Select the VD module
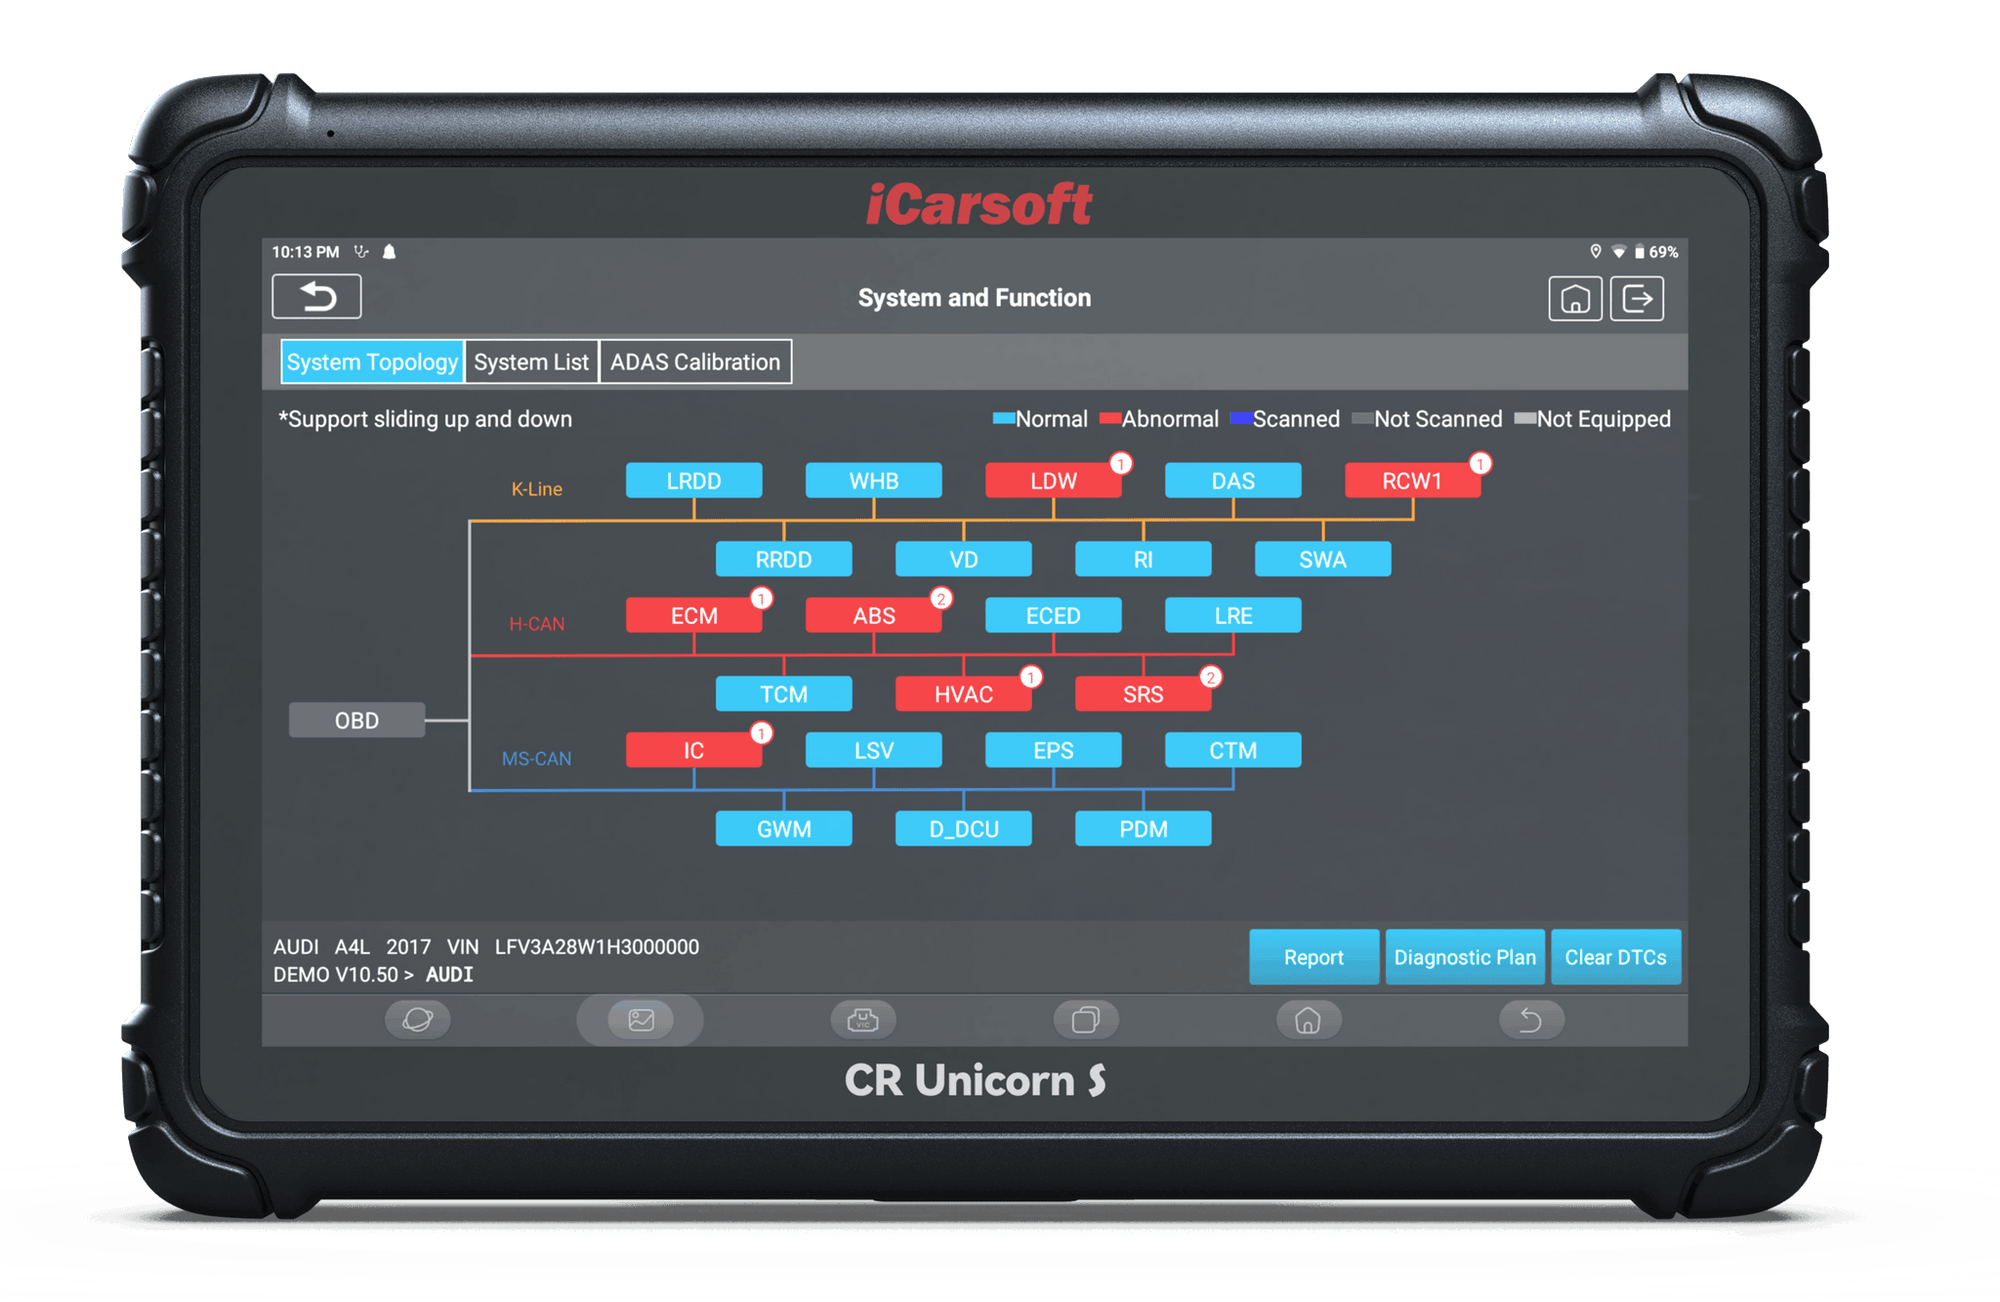Image resolution: width=2000 pixels, height=1302 pixels. point(964,560)
